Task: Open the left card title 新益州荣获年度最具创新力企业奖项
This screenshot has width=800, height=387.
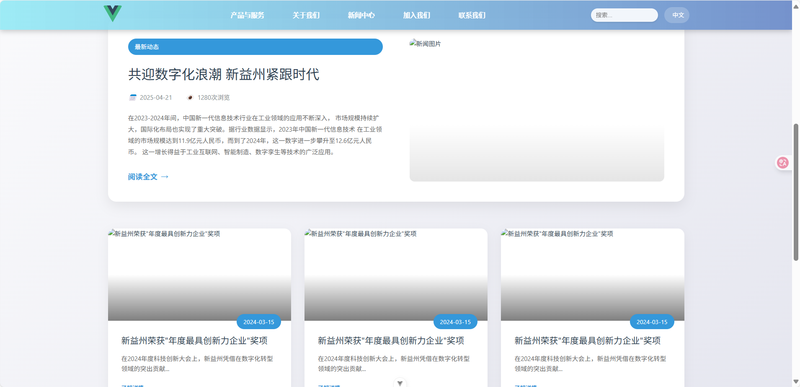Action: [194, 341]
